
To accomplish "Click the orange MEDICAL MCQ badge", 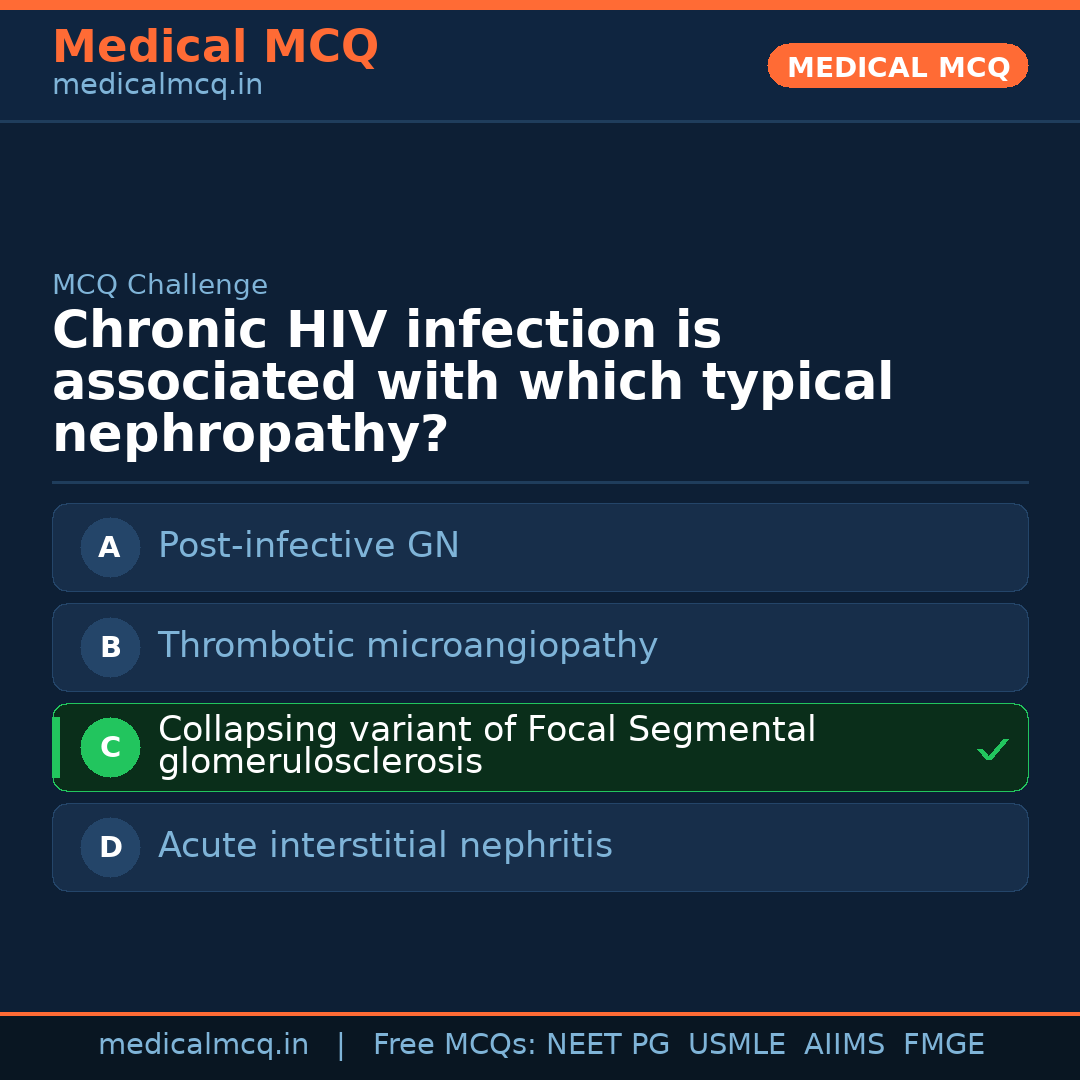I will [x=897, y=66].
